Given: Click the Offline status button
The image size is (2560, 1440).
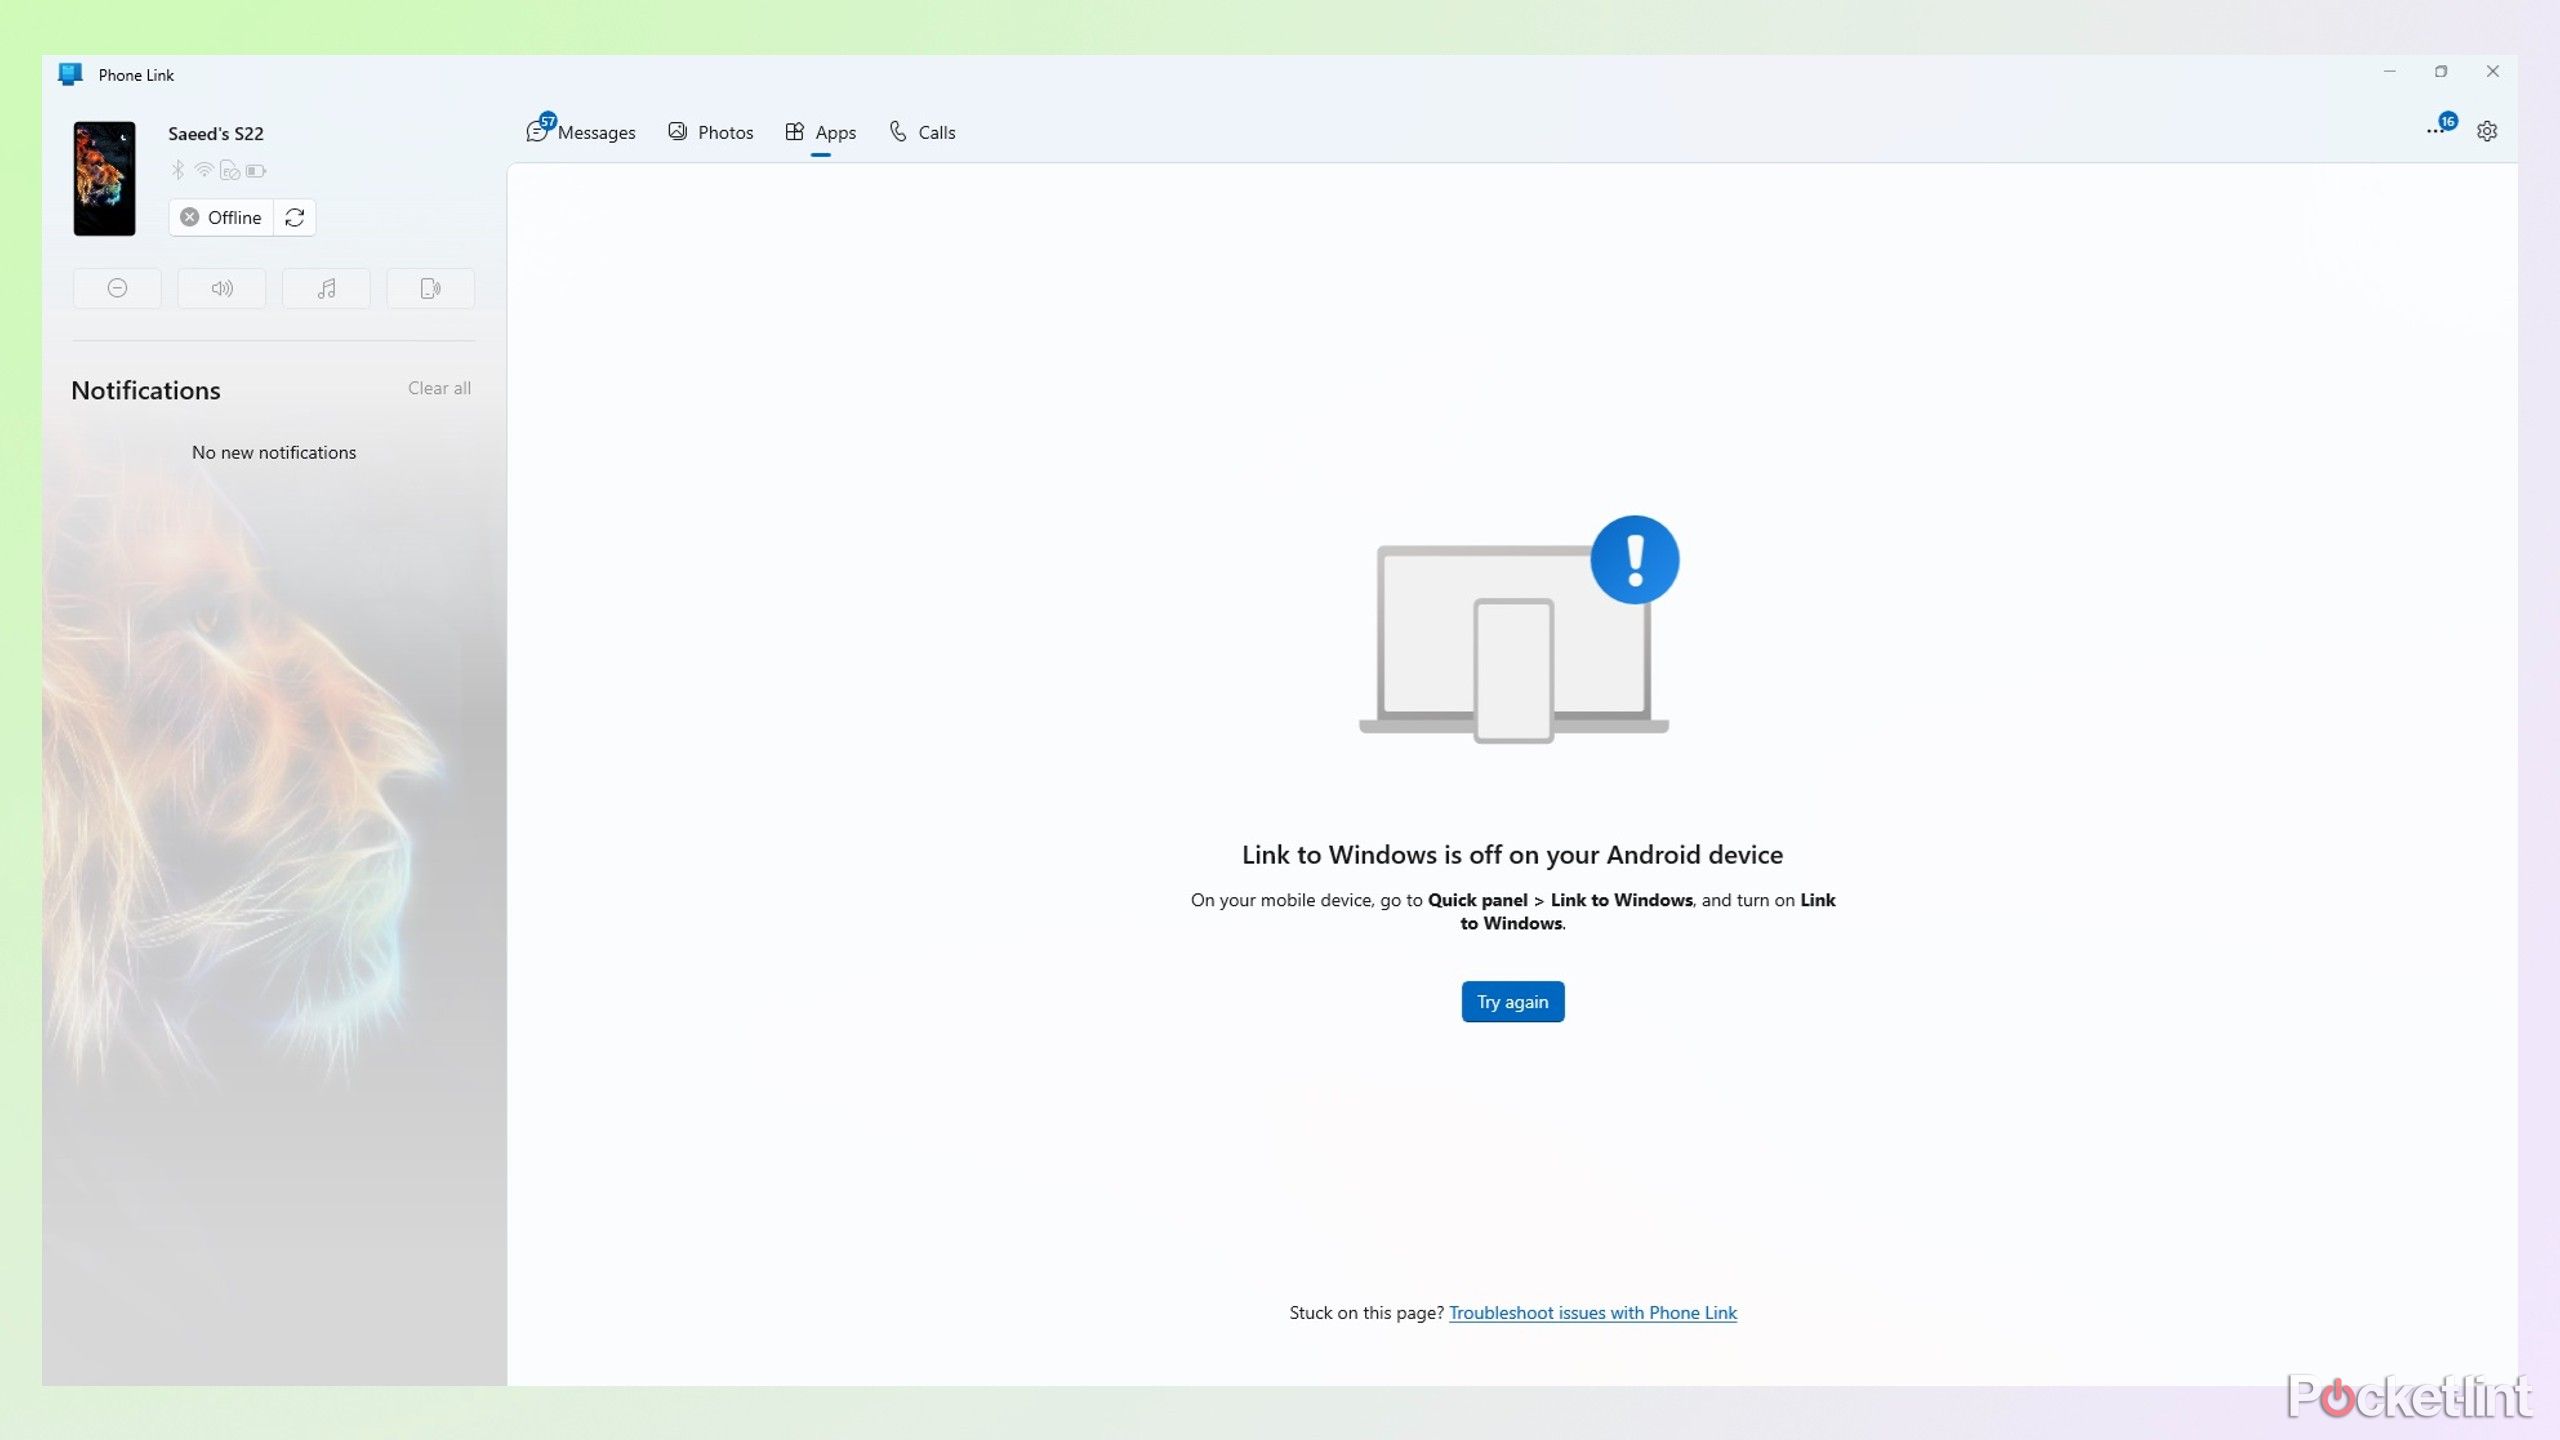Looking at the screenshot, I should click(x=221, y=217).
